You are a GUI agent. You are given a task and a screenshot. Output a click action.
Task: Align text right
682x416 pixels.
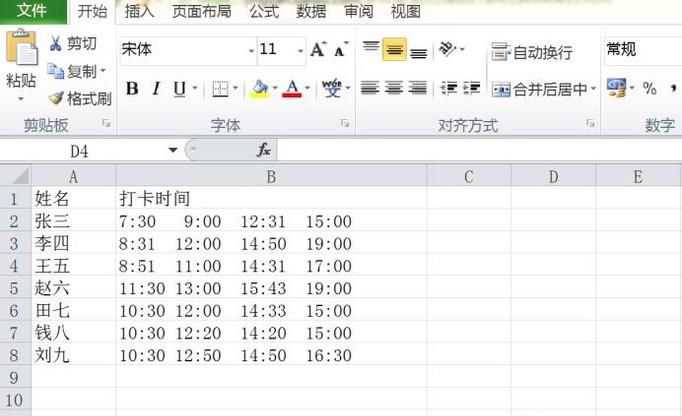(418, 88)
